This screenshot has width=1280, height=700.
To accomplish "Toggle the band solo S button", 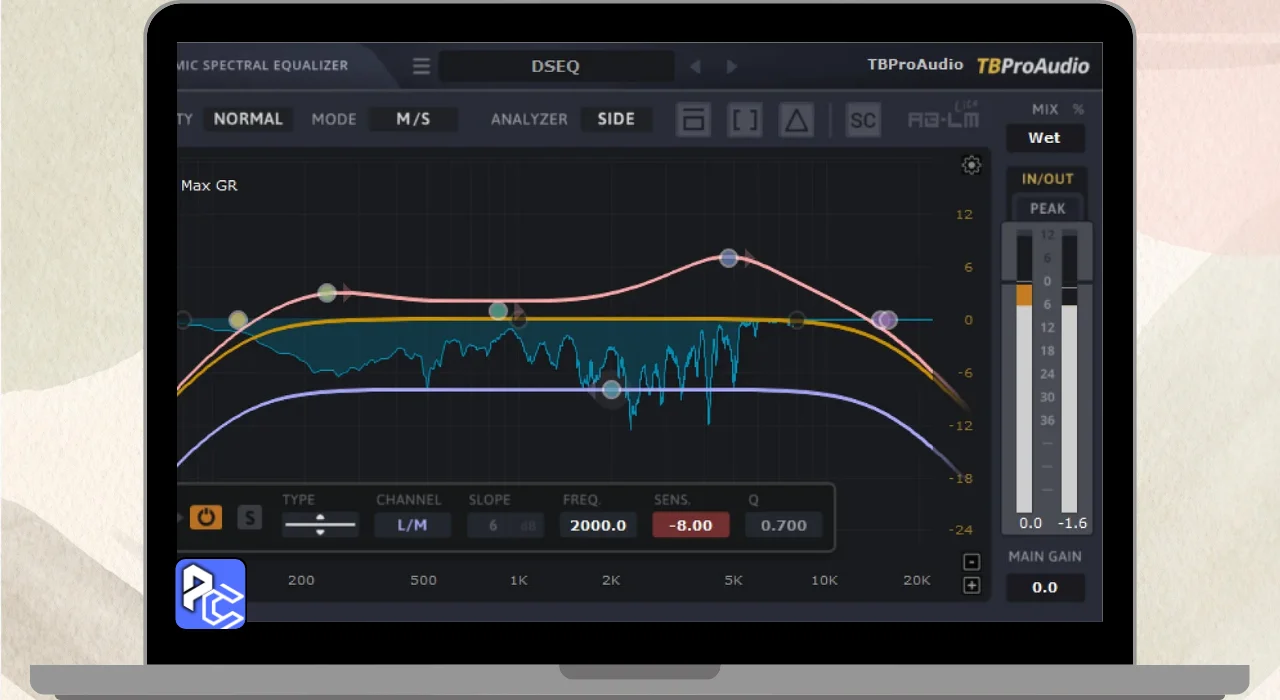I will [x=249, y=517].
